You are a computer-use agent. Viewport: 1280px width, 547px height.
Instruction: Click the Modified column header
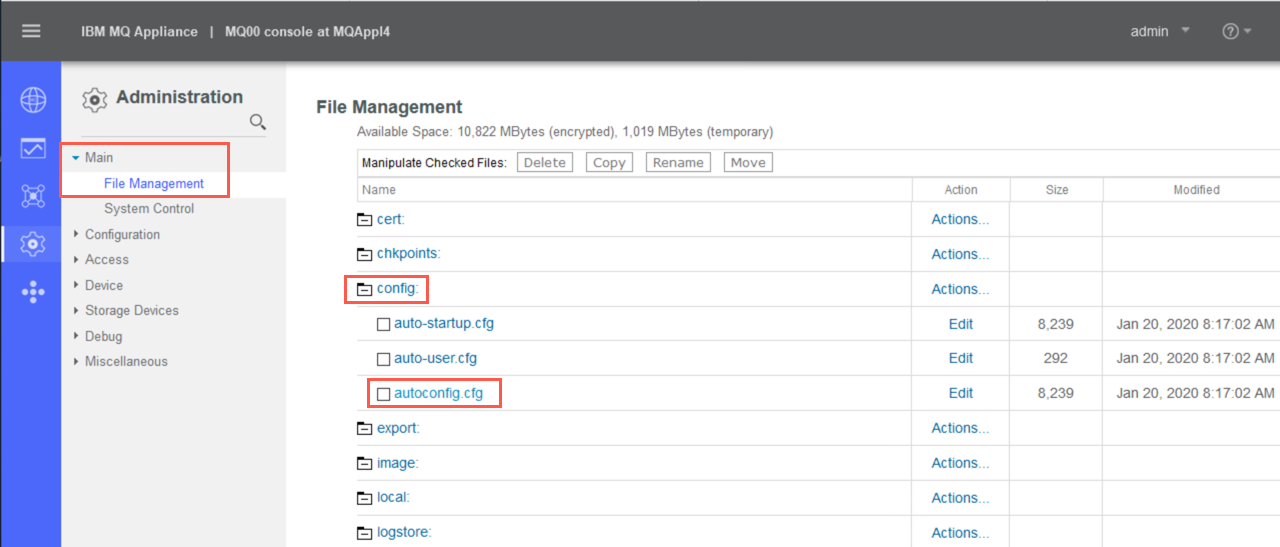tap(1196, 190)
